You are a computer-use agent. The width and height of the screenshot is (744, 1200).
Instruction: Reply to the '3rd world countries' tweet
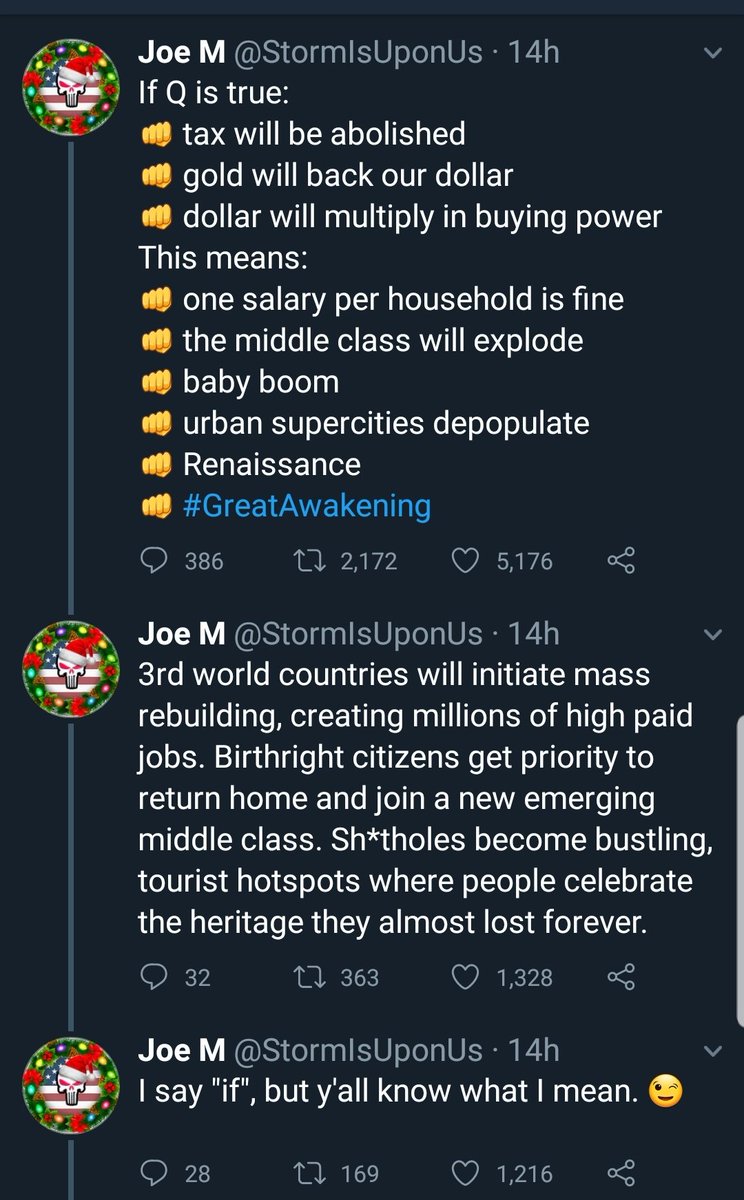tap(153, 977)
